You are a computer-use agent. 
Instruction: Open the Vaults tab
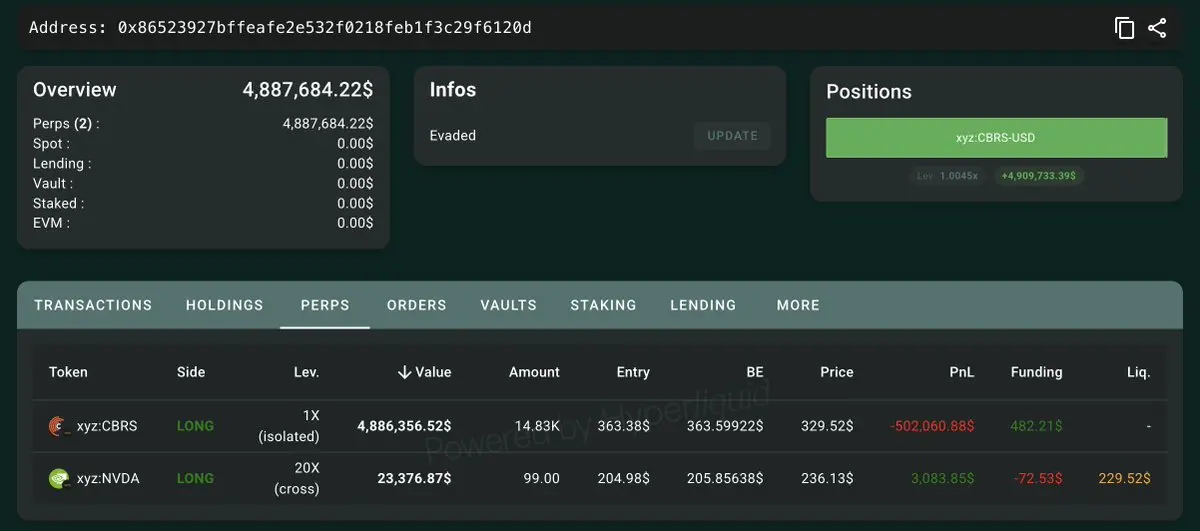click(508, 305)
